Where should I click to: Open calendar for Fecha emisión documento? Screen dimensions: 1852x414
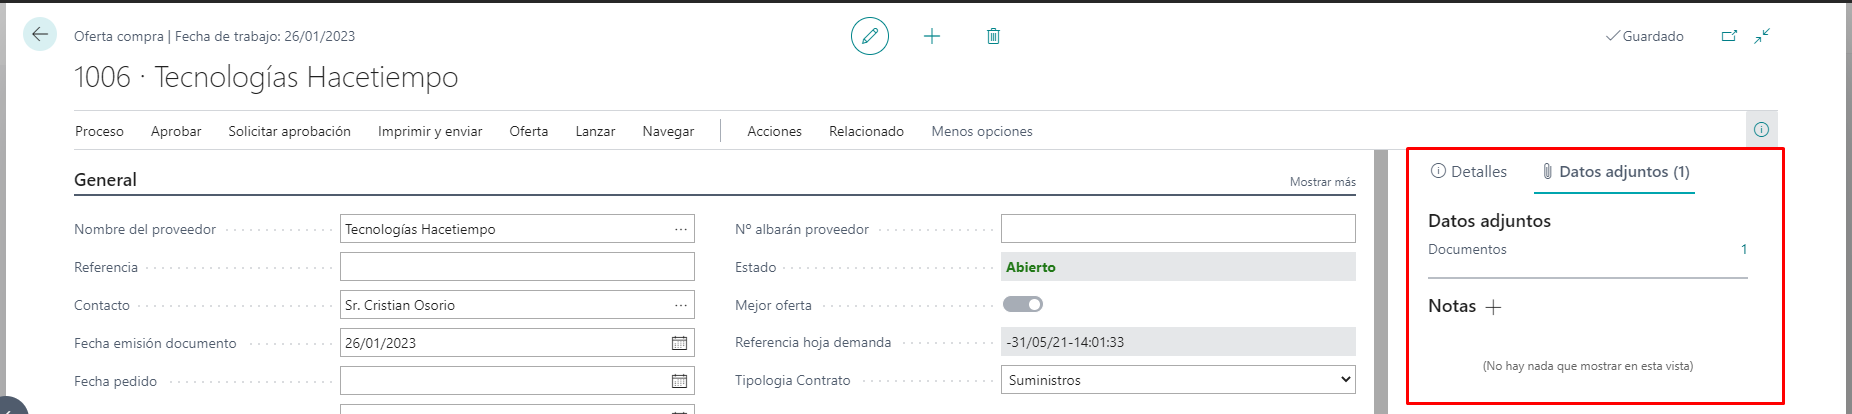(679, 343)
